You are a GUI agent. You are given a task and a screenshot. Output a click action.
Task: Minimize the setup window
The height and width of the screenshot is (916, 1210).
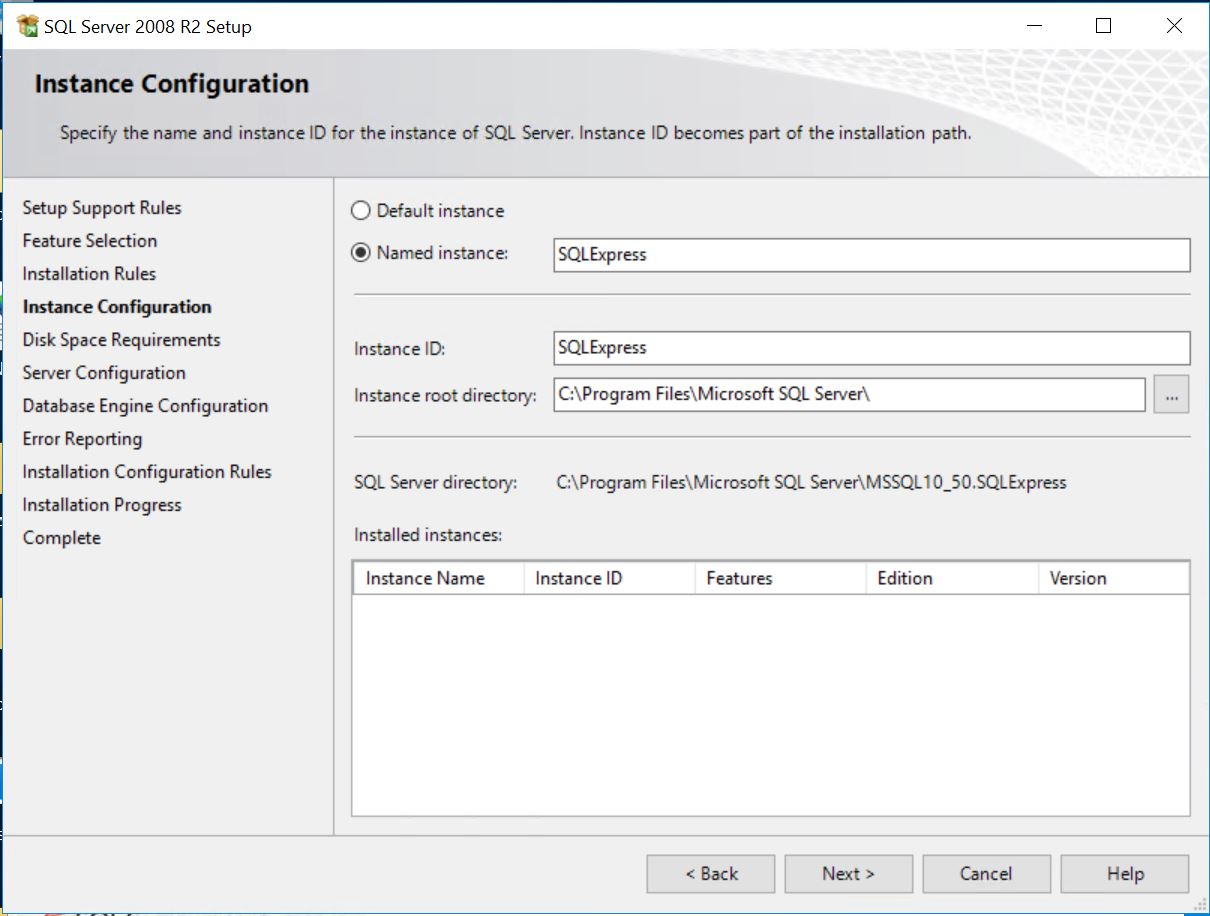click(1033, 27)
